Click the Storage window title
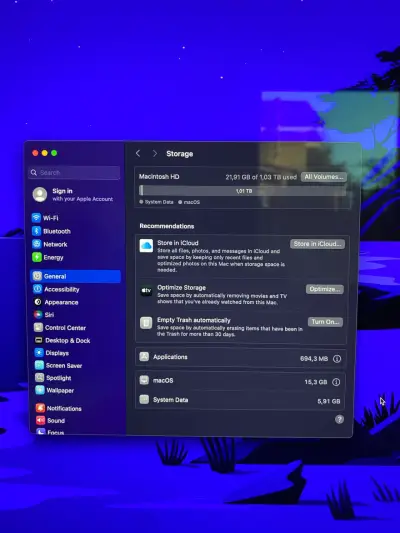 179,154
